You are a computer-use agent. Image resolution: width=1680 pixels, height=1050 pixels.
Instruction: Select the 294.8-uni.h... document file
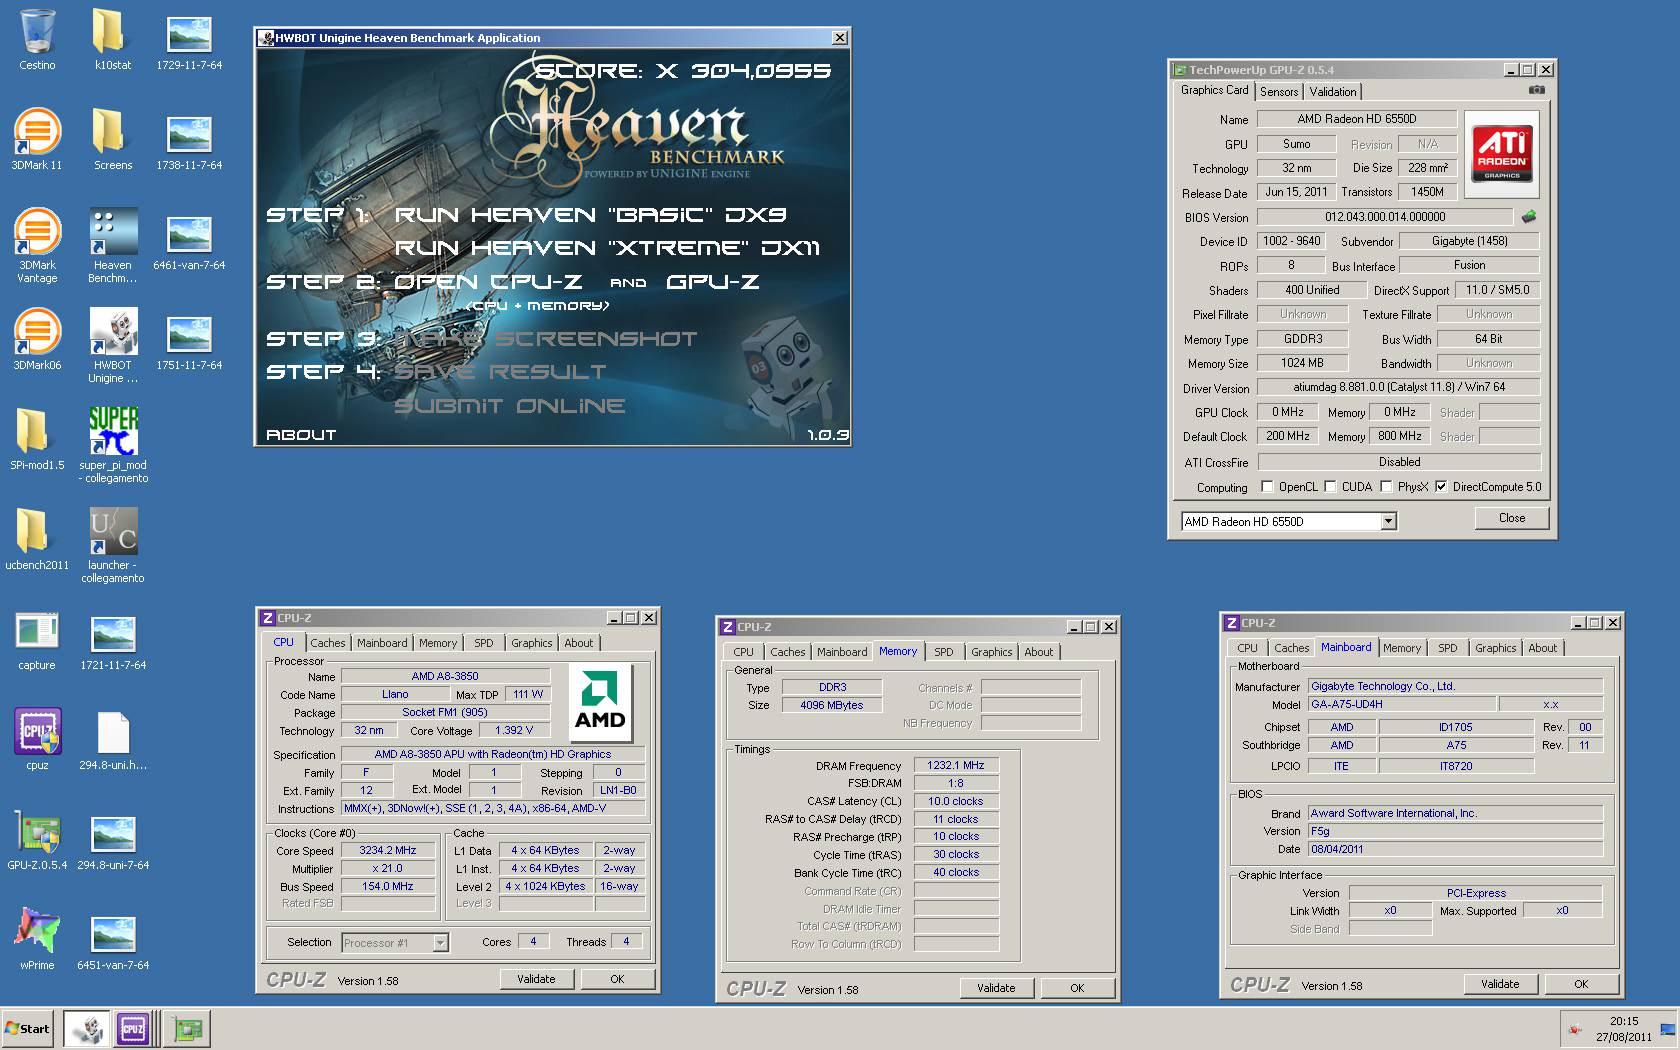click(113, 740)
